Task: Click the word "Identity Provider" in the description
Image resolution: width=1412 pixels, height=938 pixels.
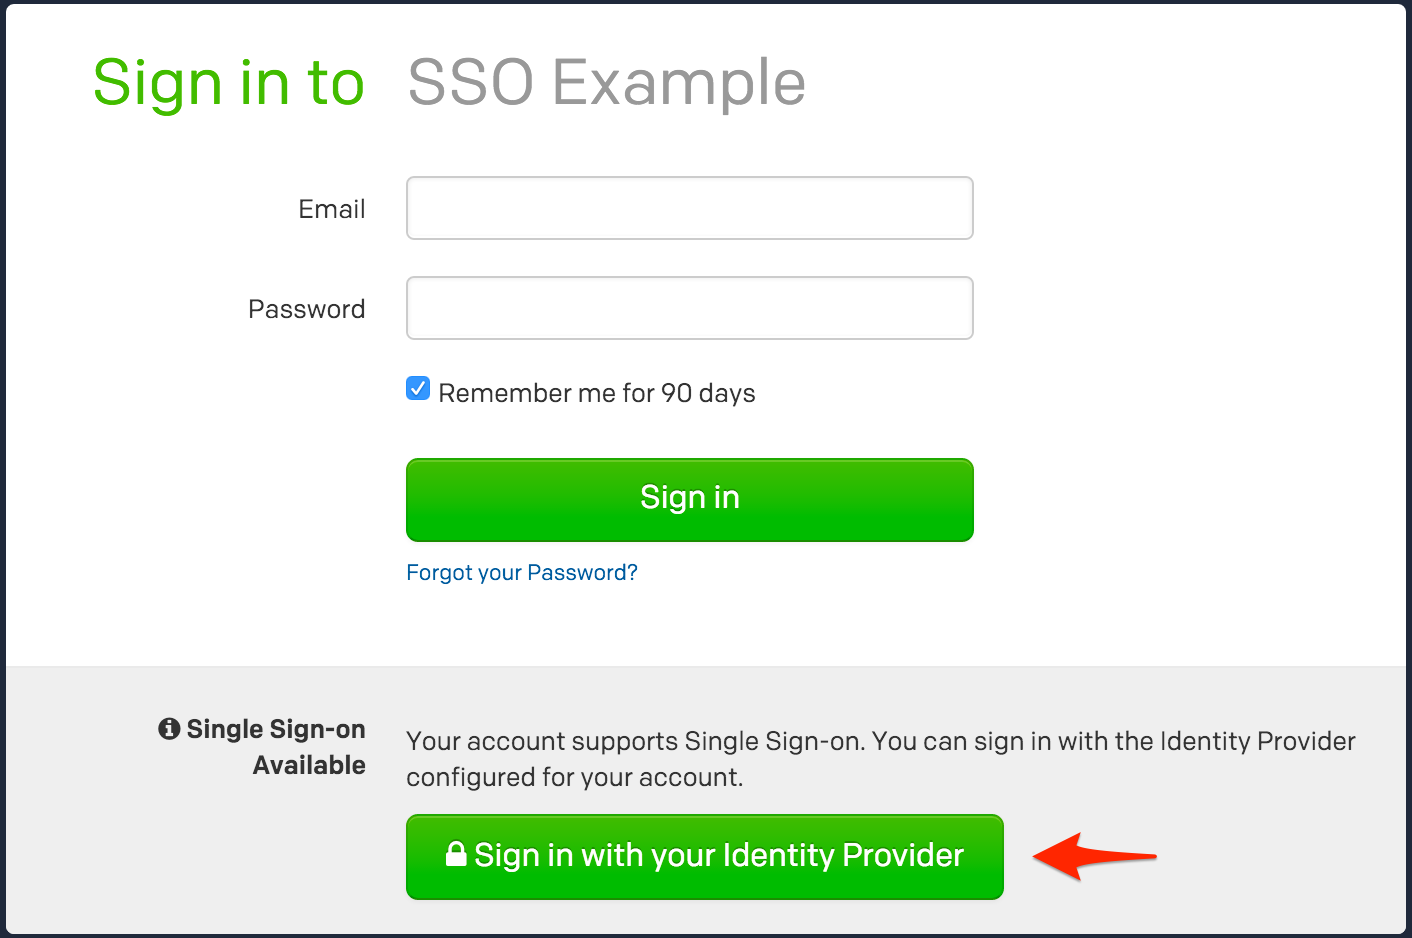Action: tap(1257, 741)
